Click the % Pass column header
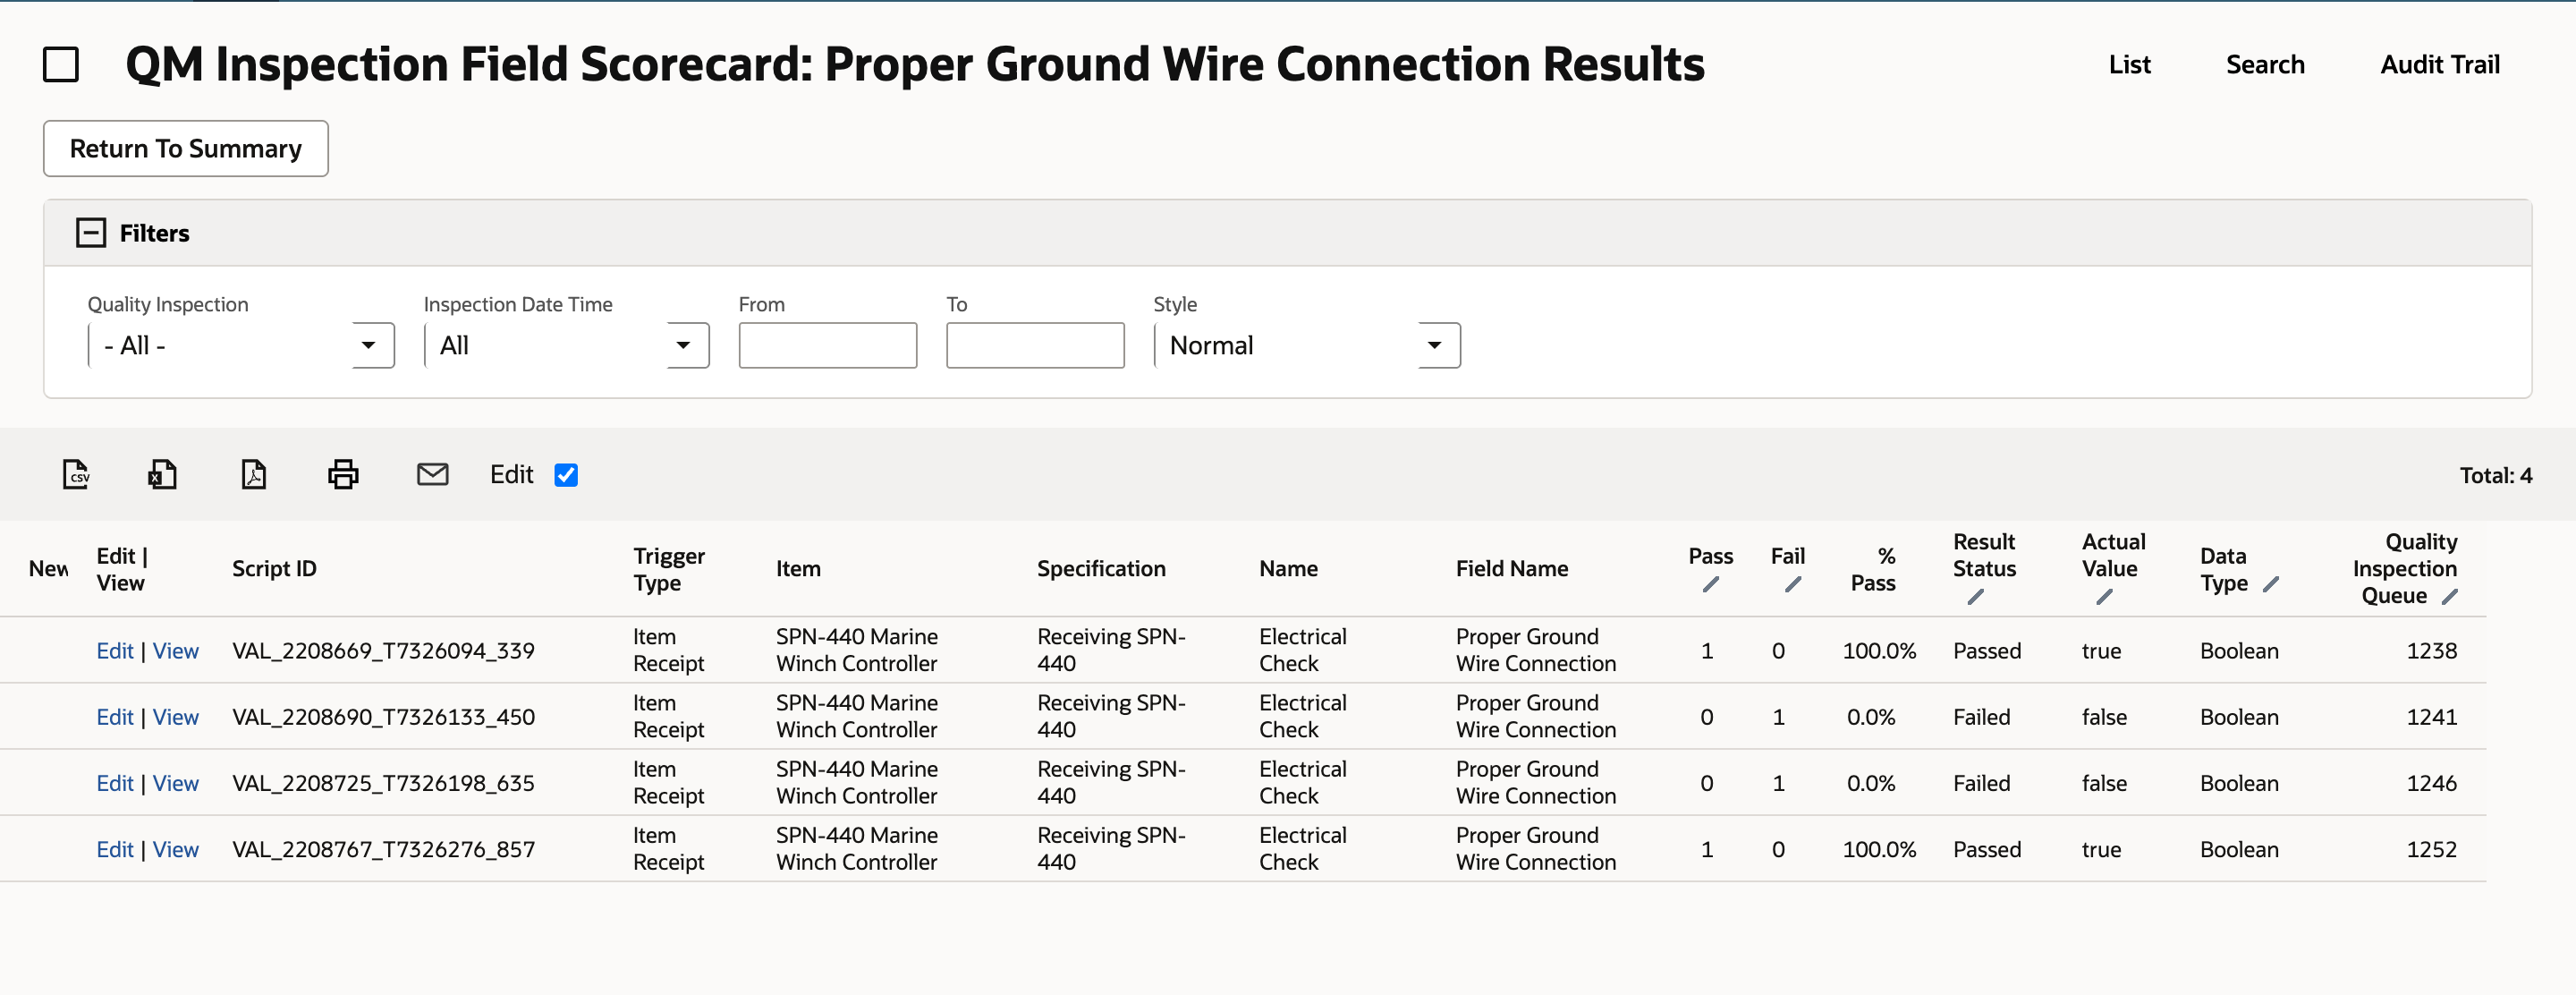The height and width of the screenshot is (995, 2576). click(x=1873, y=569)
